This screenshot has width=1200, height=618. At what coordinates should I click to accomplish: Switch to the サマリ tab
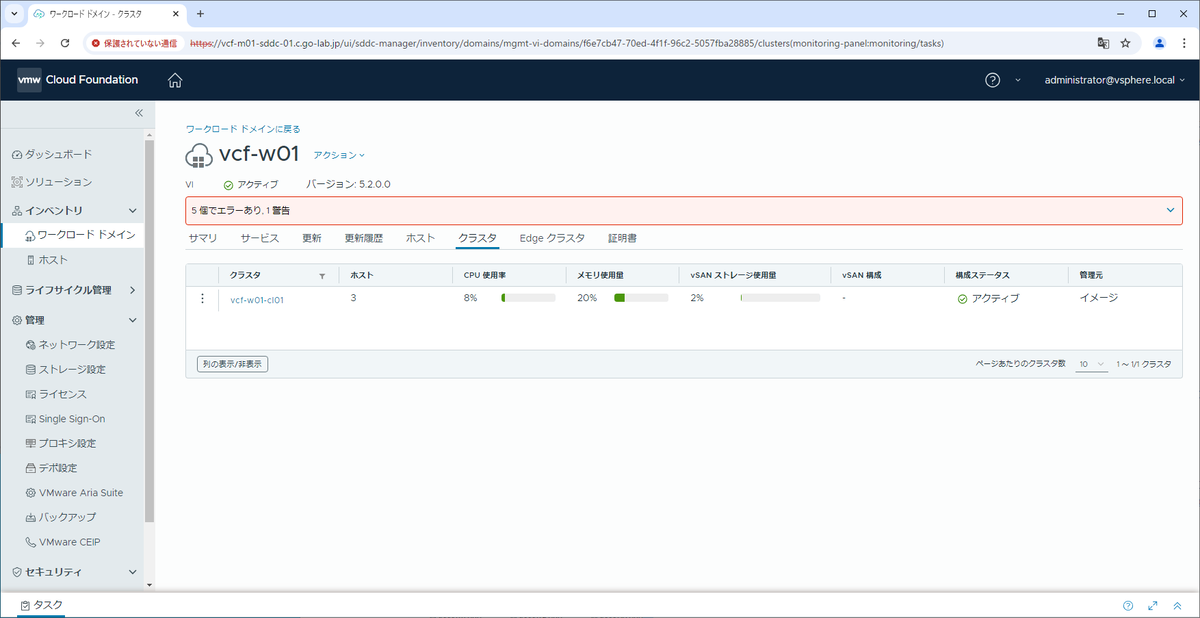(x=203, y=238)
